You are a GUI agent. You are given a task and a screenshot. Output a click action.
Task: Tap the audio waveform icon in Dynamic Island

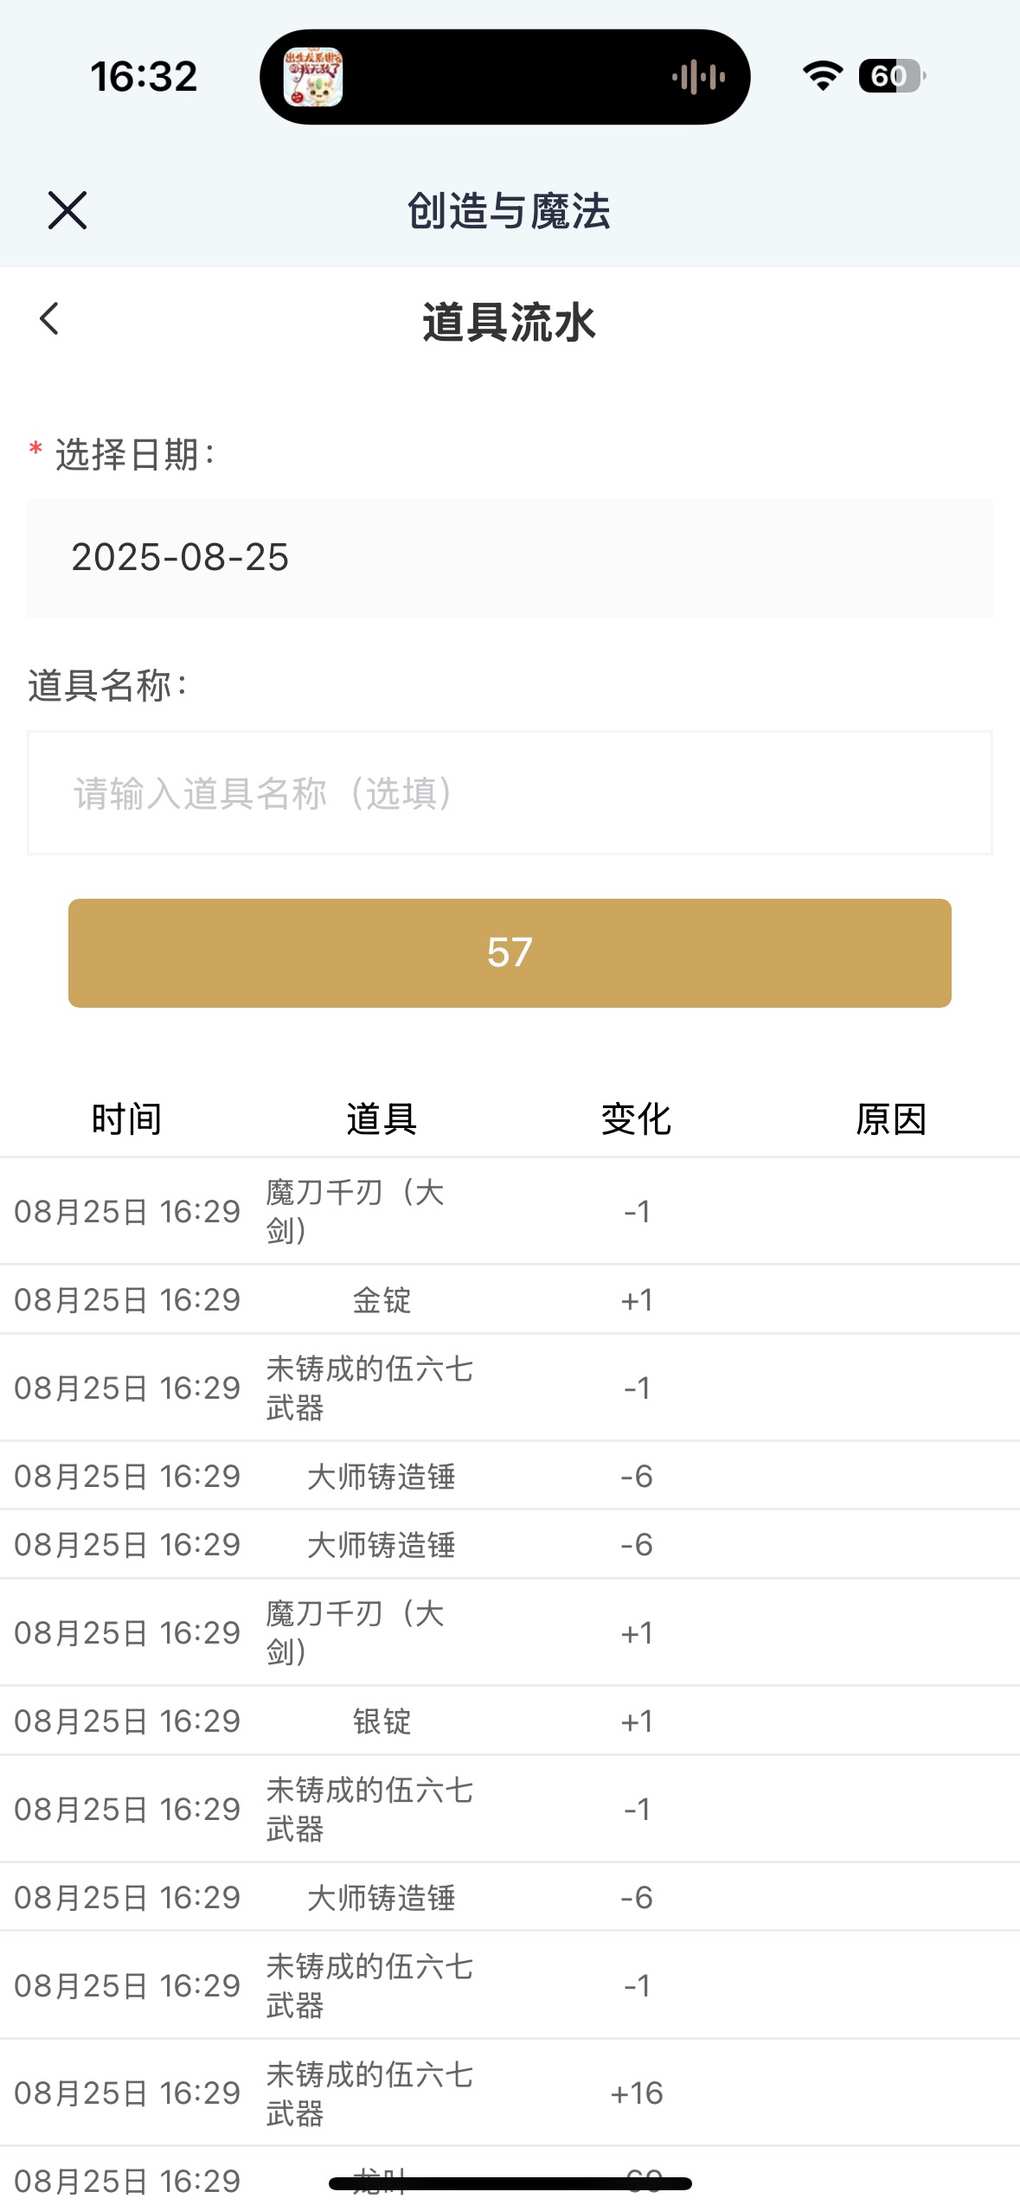[698, 77]
